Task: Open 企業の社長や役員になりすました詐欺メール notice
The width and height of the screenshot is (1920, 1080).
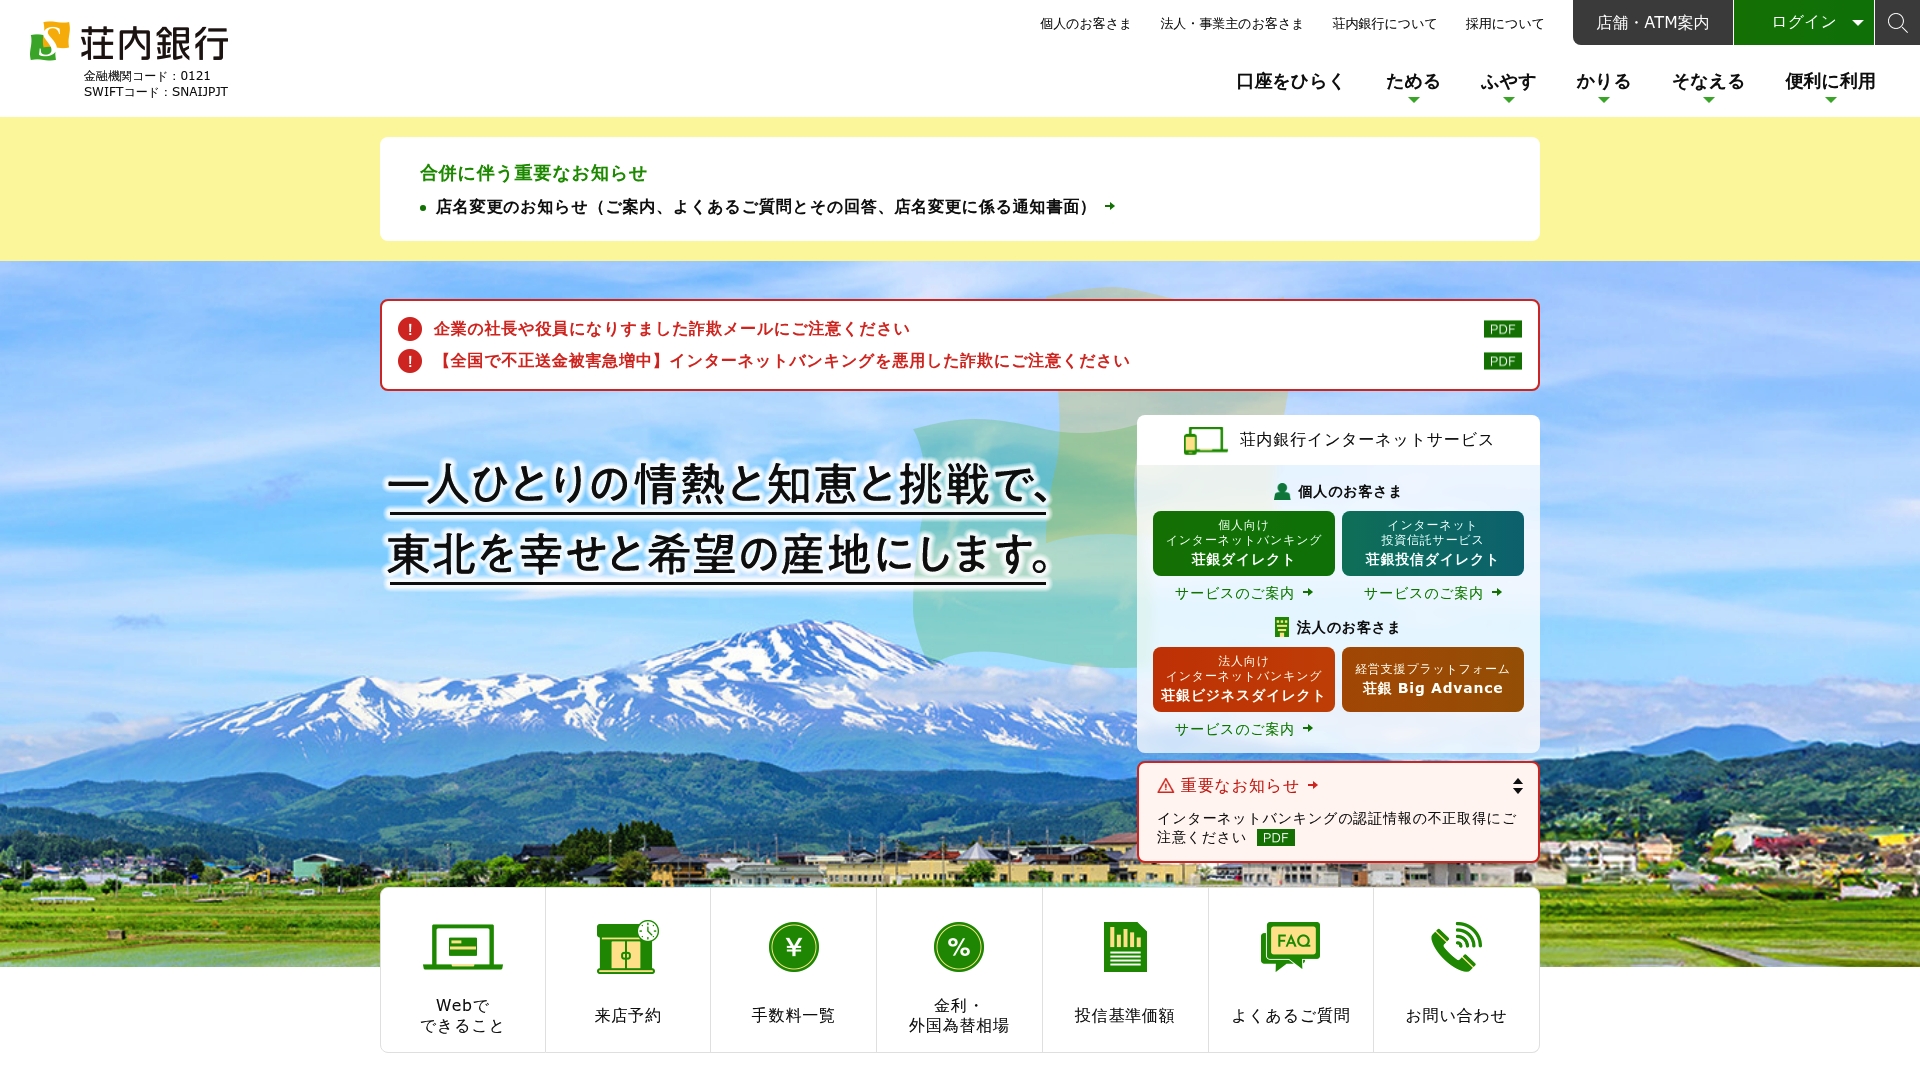Action: pyautogui.click(x=671, y=329)
